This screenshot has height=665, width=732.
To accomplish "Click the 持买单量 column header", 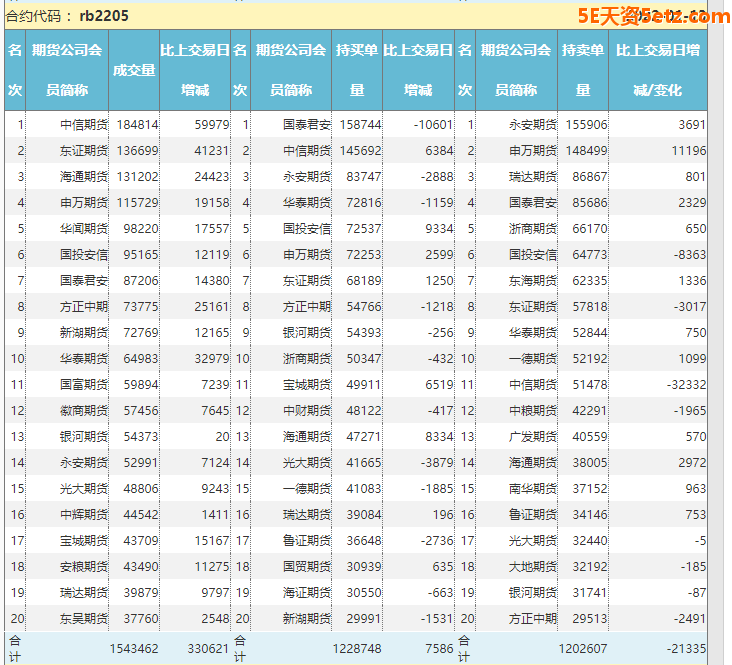I will (x=357, y=70).
